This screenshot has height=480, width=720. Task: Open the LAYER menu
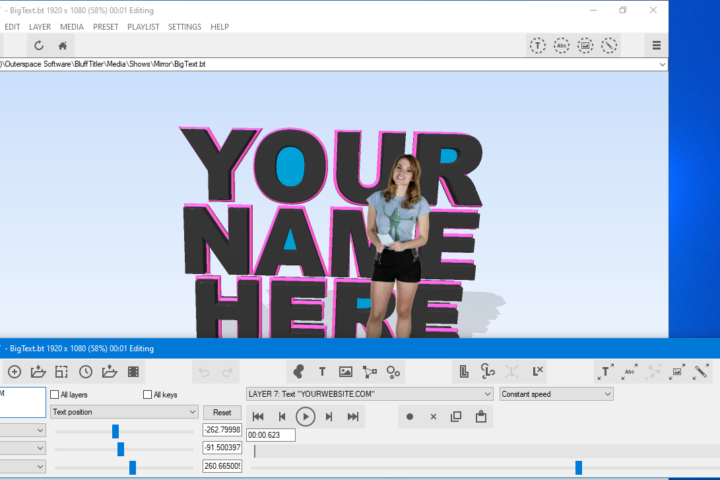point(40,27)
